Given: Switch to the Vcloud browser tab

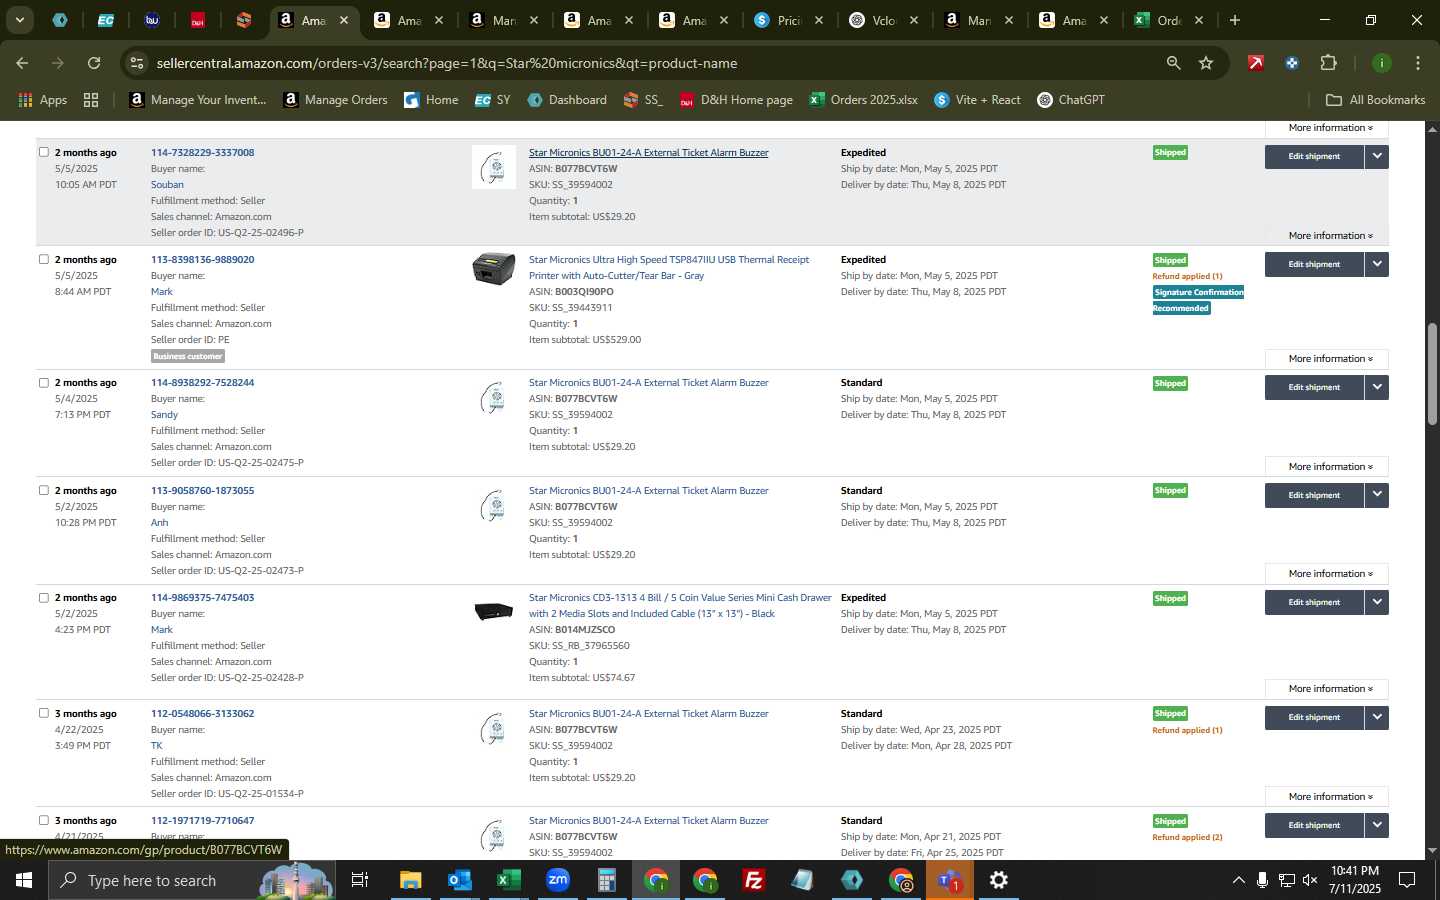Looking at the screenshot, I should (883, 20).
